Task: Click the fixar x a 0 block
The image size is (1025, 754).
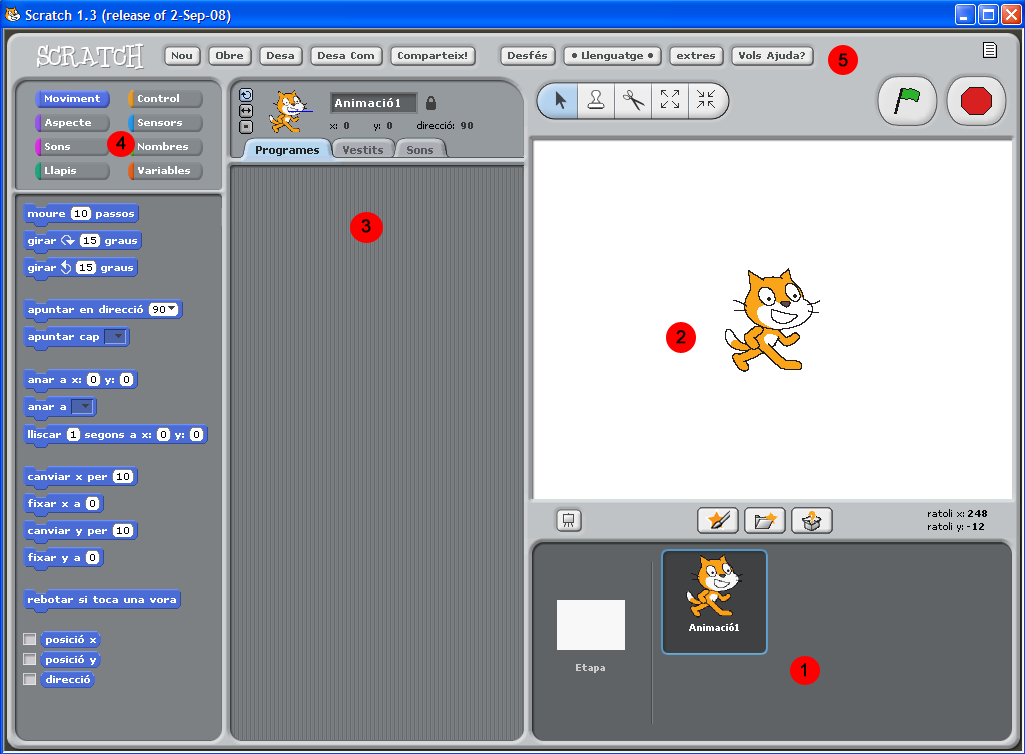Action: pos(63,504)
